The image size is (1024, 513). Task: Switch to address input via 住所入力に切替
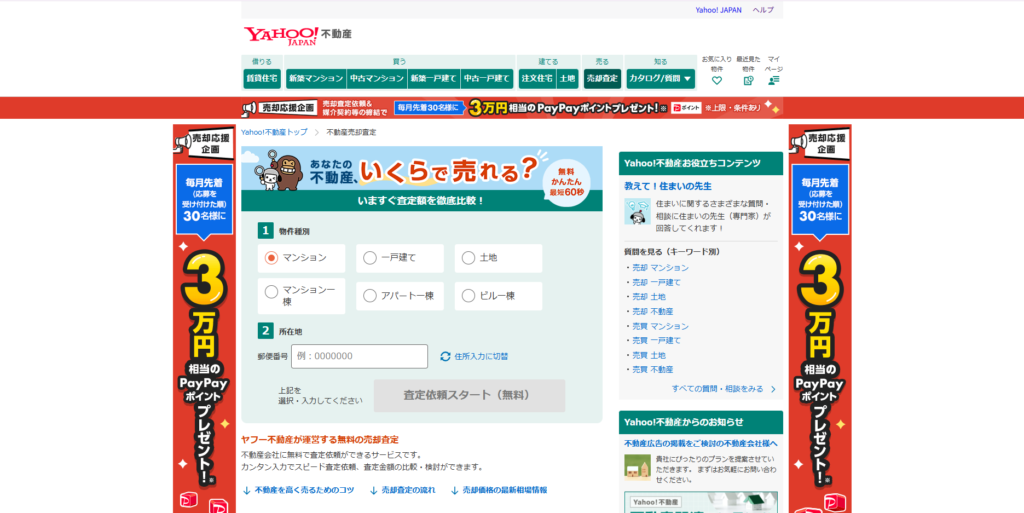tap(481, 356)
